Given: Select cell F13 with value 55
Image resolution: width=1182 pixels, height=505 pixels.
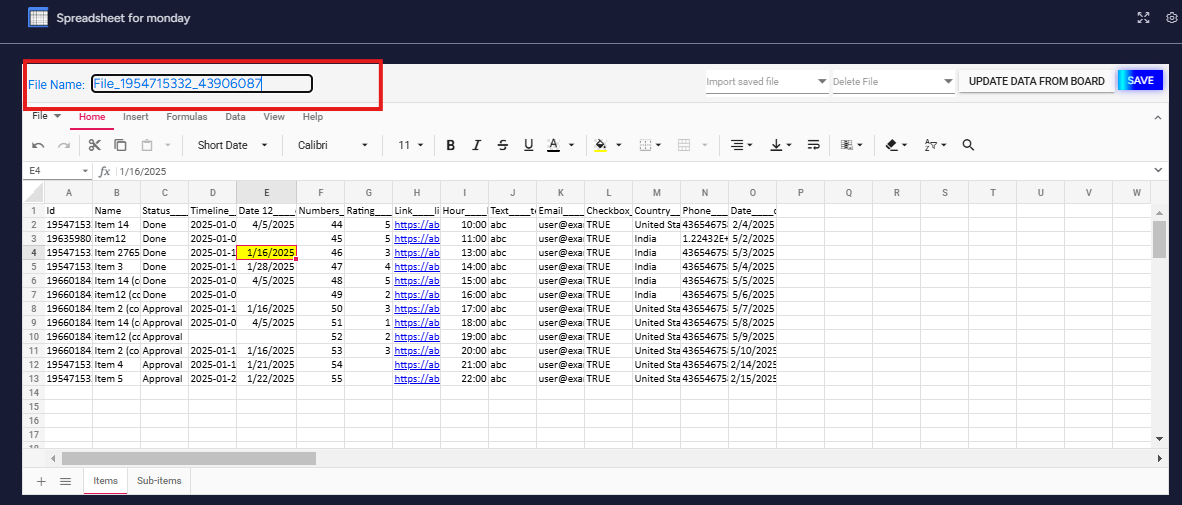Looking at the screenshot, I should point(320,378).
